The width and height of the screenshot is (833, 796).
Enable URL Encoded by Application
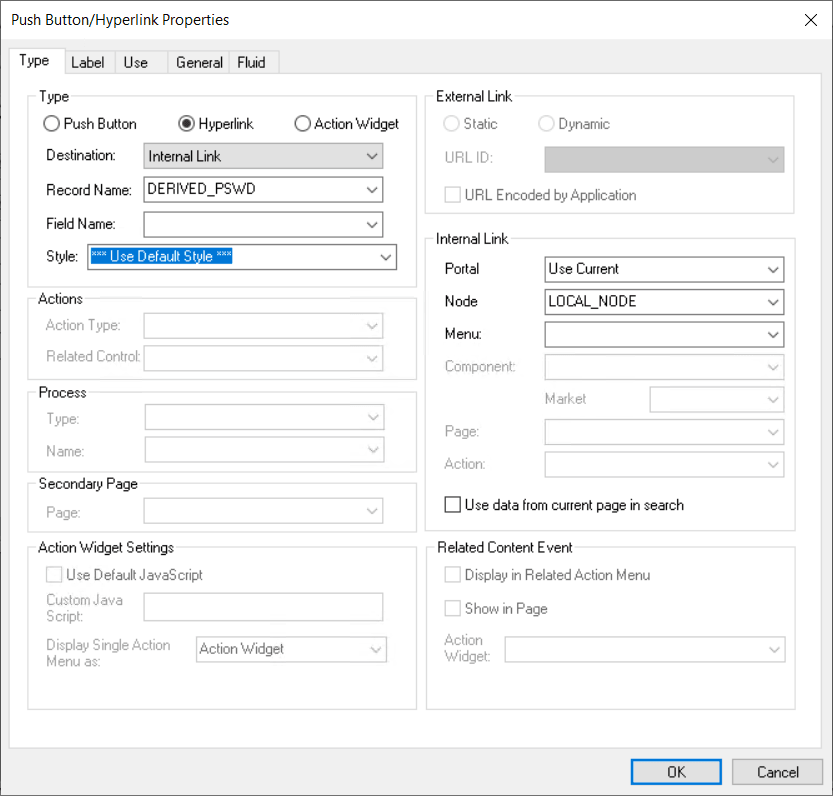click(x=452, y=195)
